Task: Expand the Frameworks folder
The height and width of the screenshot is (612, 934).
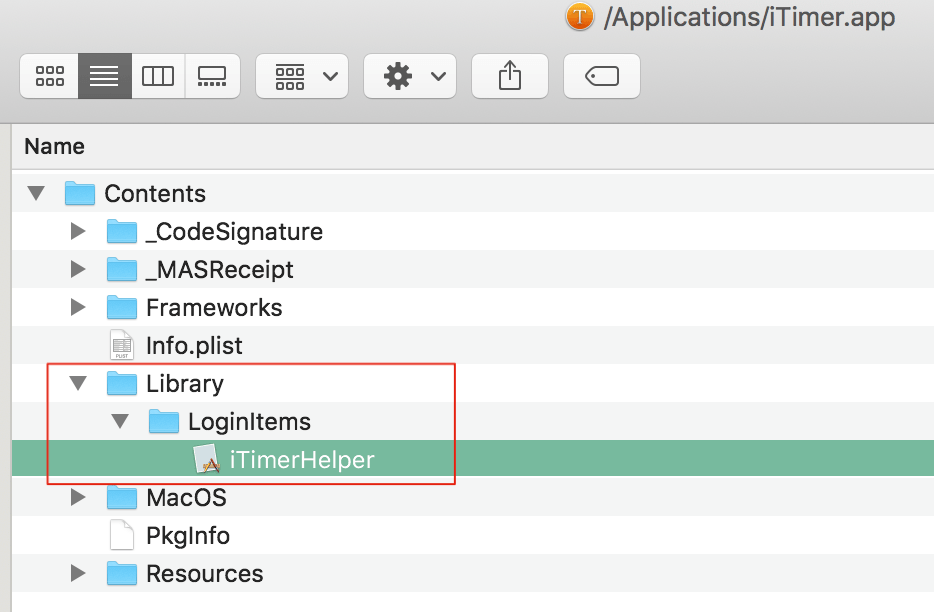Action: tap(78, 307)
